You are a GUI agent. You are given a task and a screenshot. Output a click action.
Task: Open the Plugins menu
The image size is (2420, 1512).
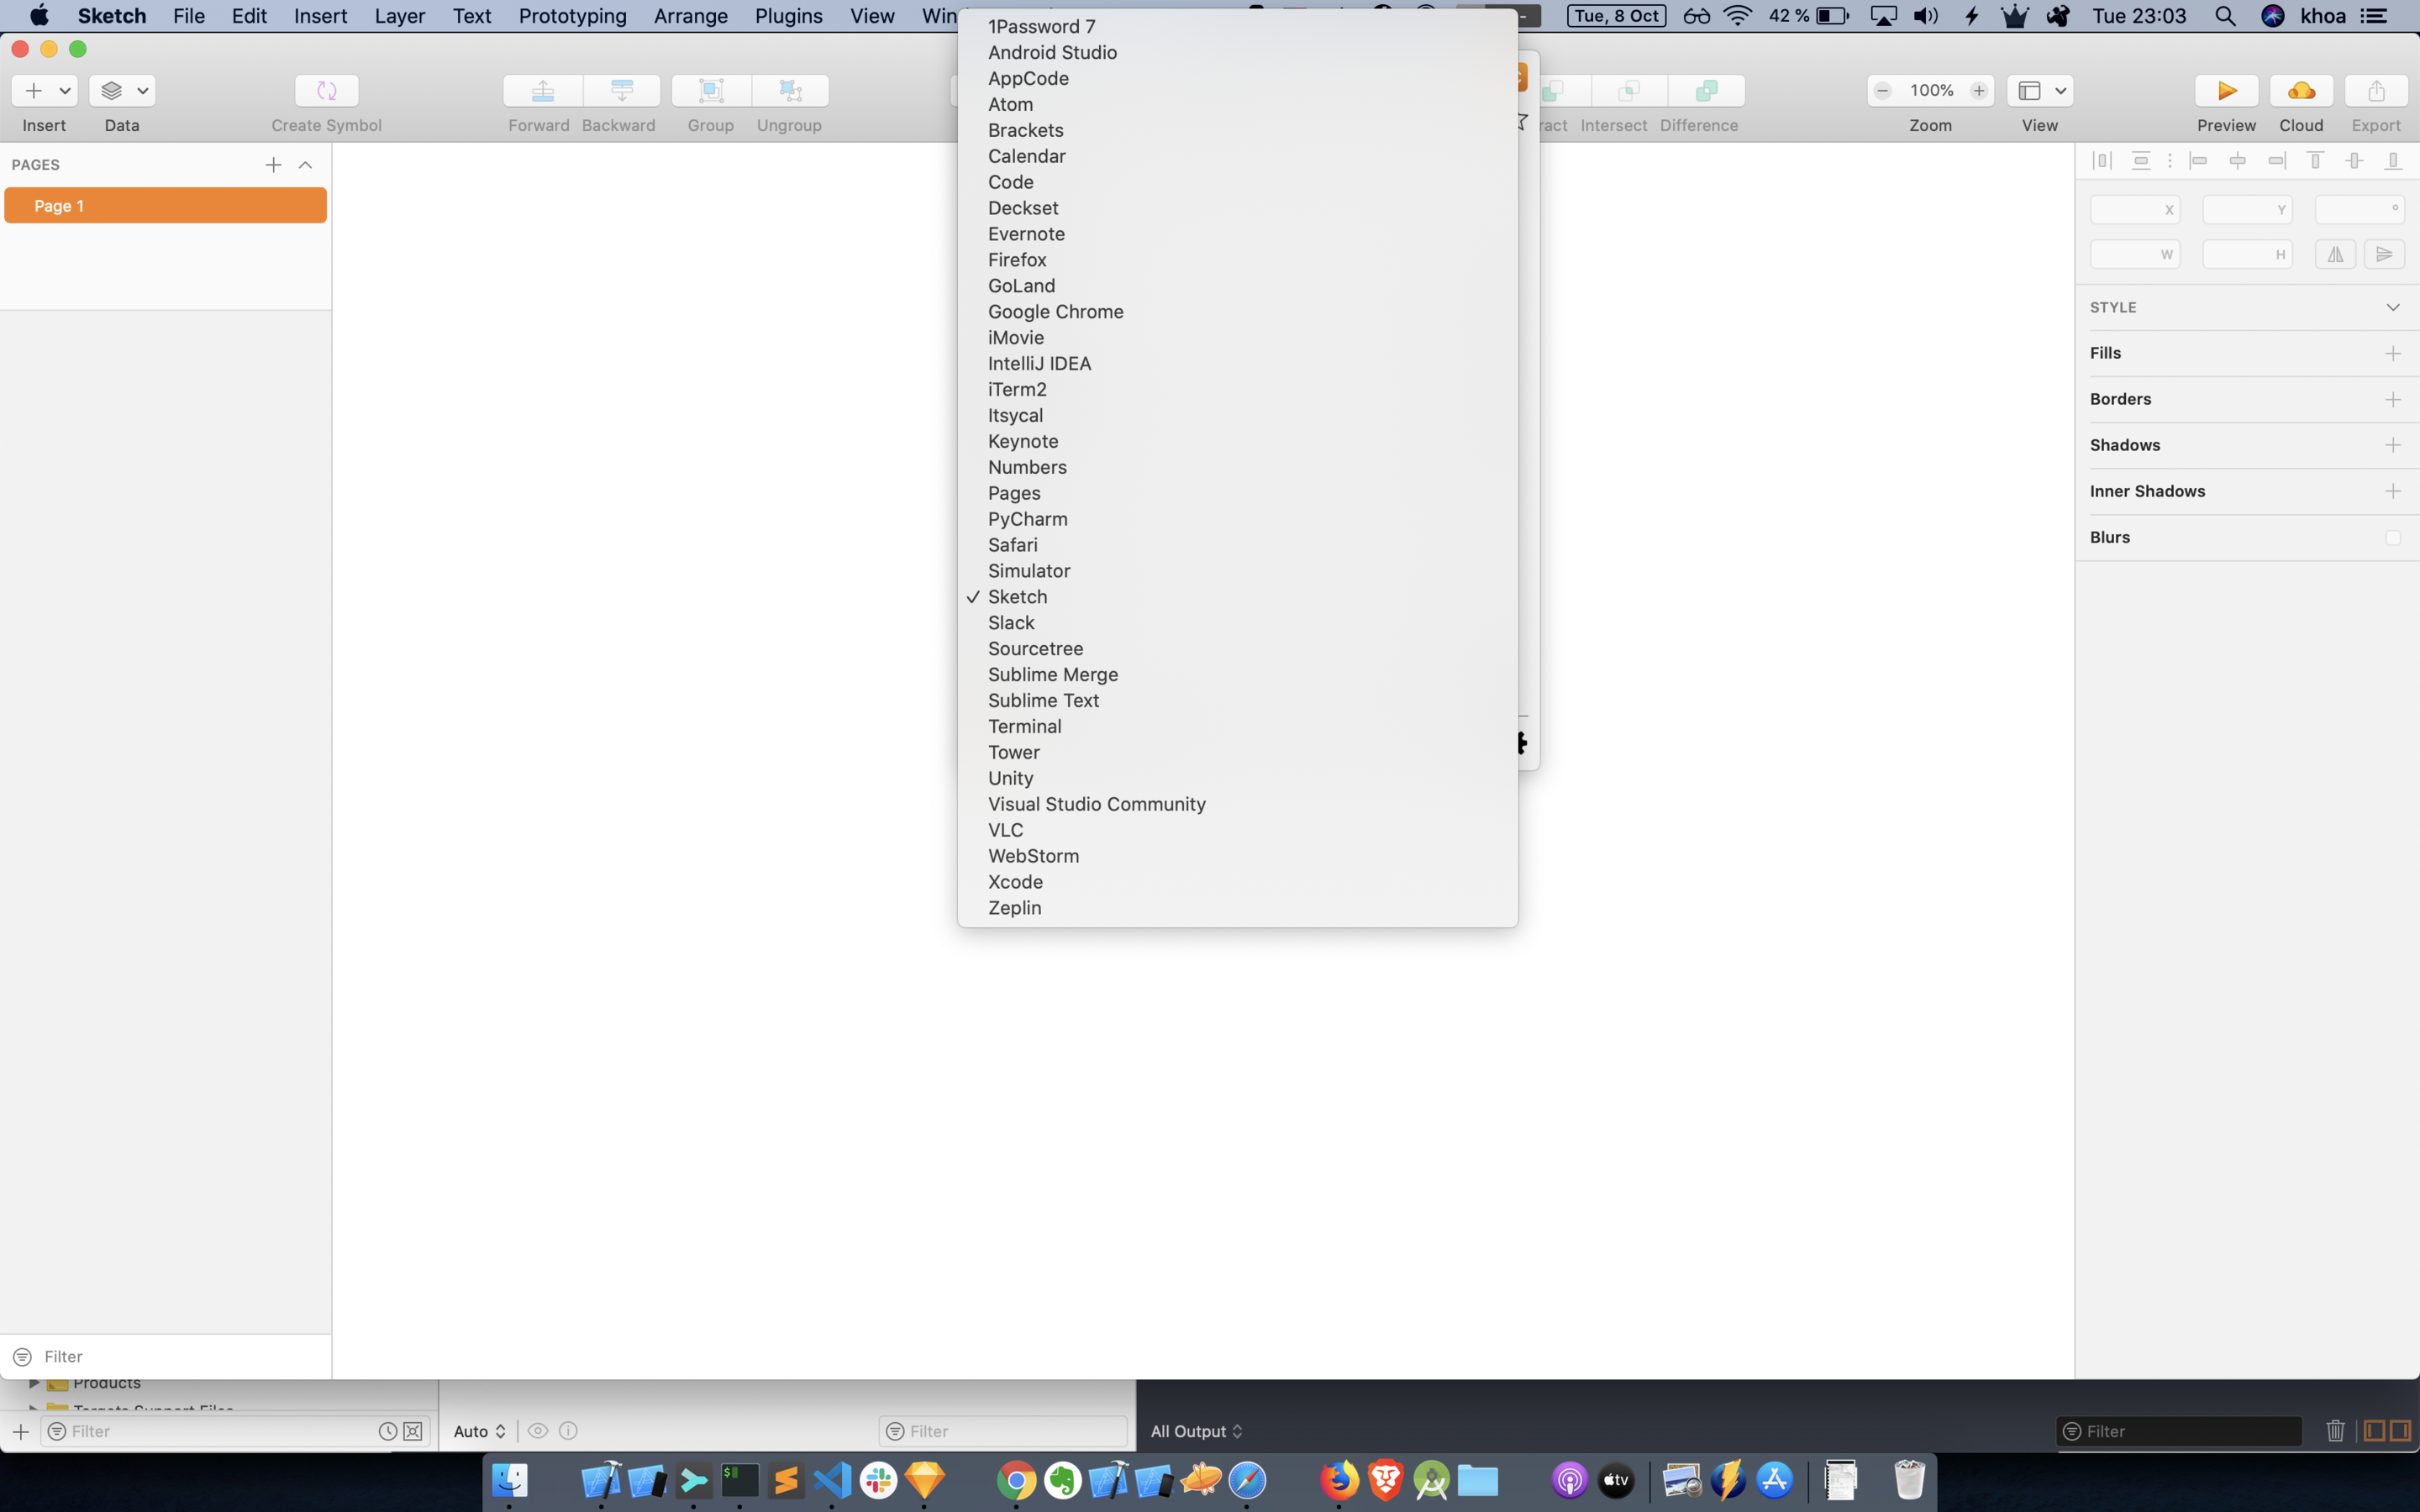coord(788,16)
